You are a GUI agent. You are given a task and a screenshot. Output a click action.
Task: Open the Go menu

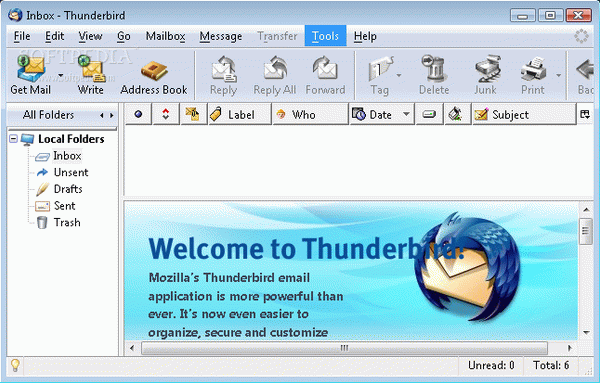(x=124, y=36)
